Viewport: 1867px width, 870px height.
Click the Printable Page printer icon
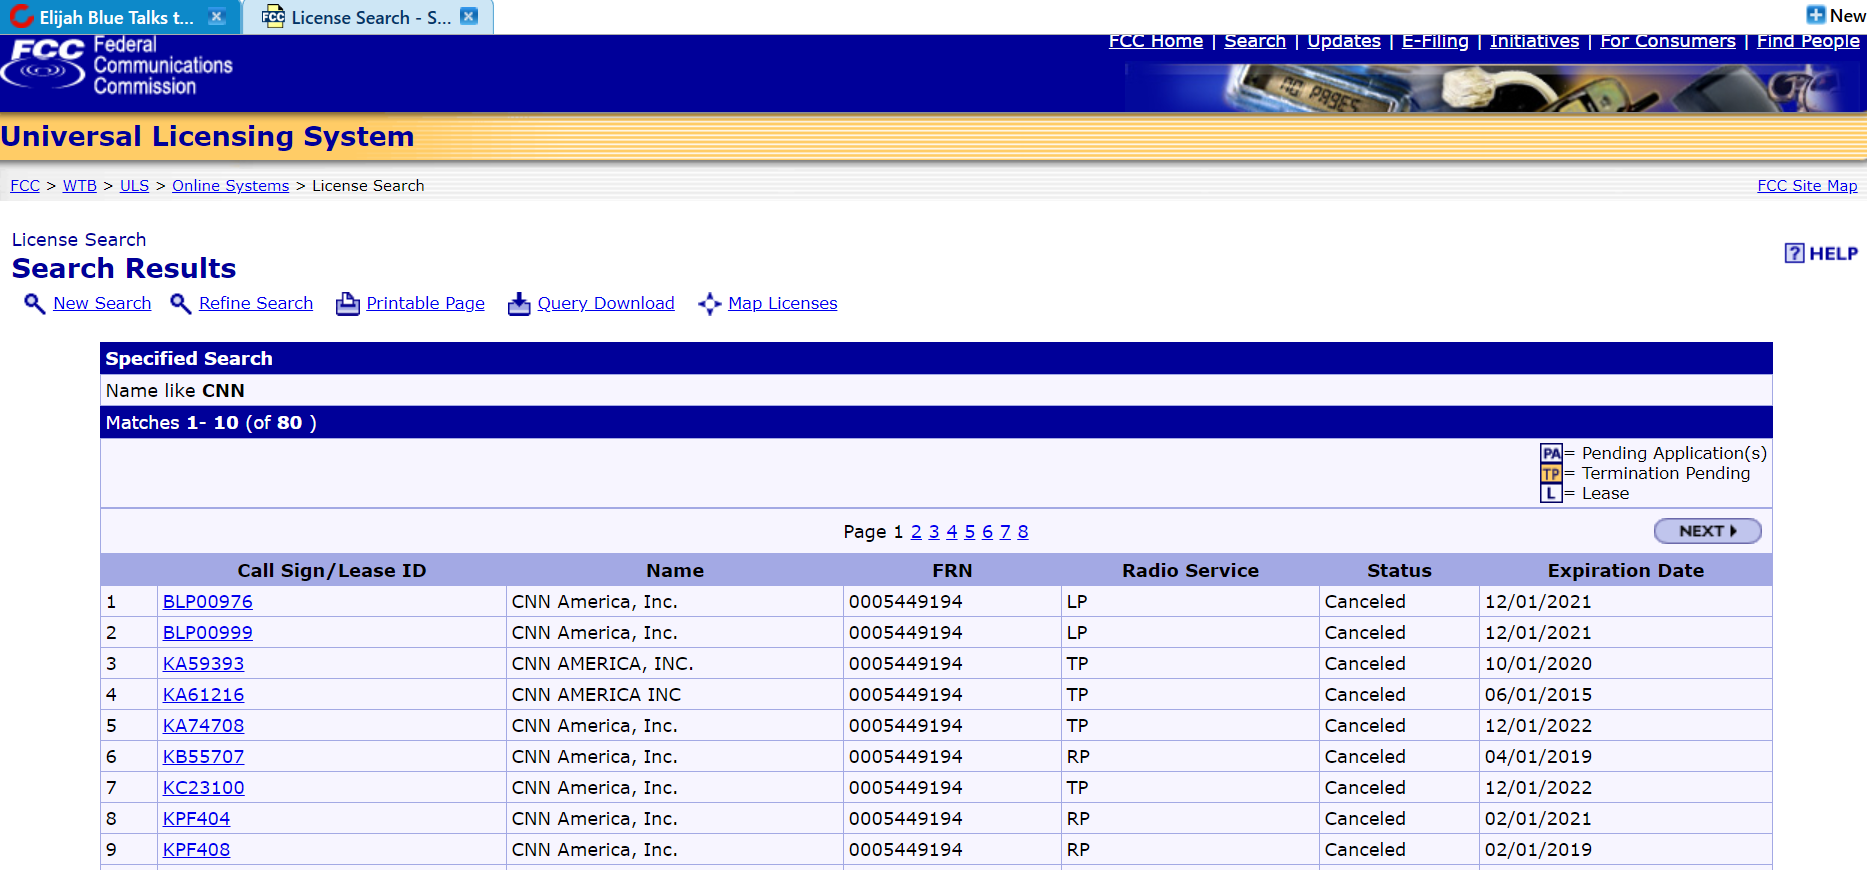point(347,304)
